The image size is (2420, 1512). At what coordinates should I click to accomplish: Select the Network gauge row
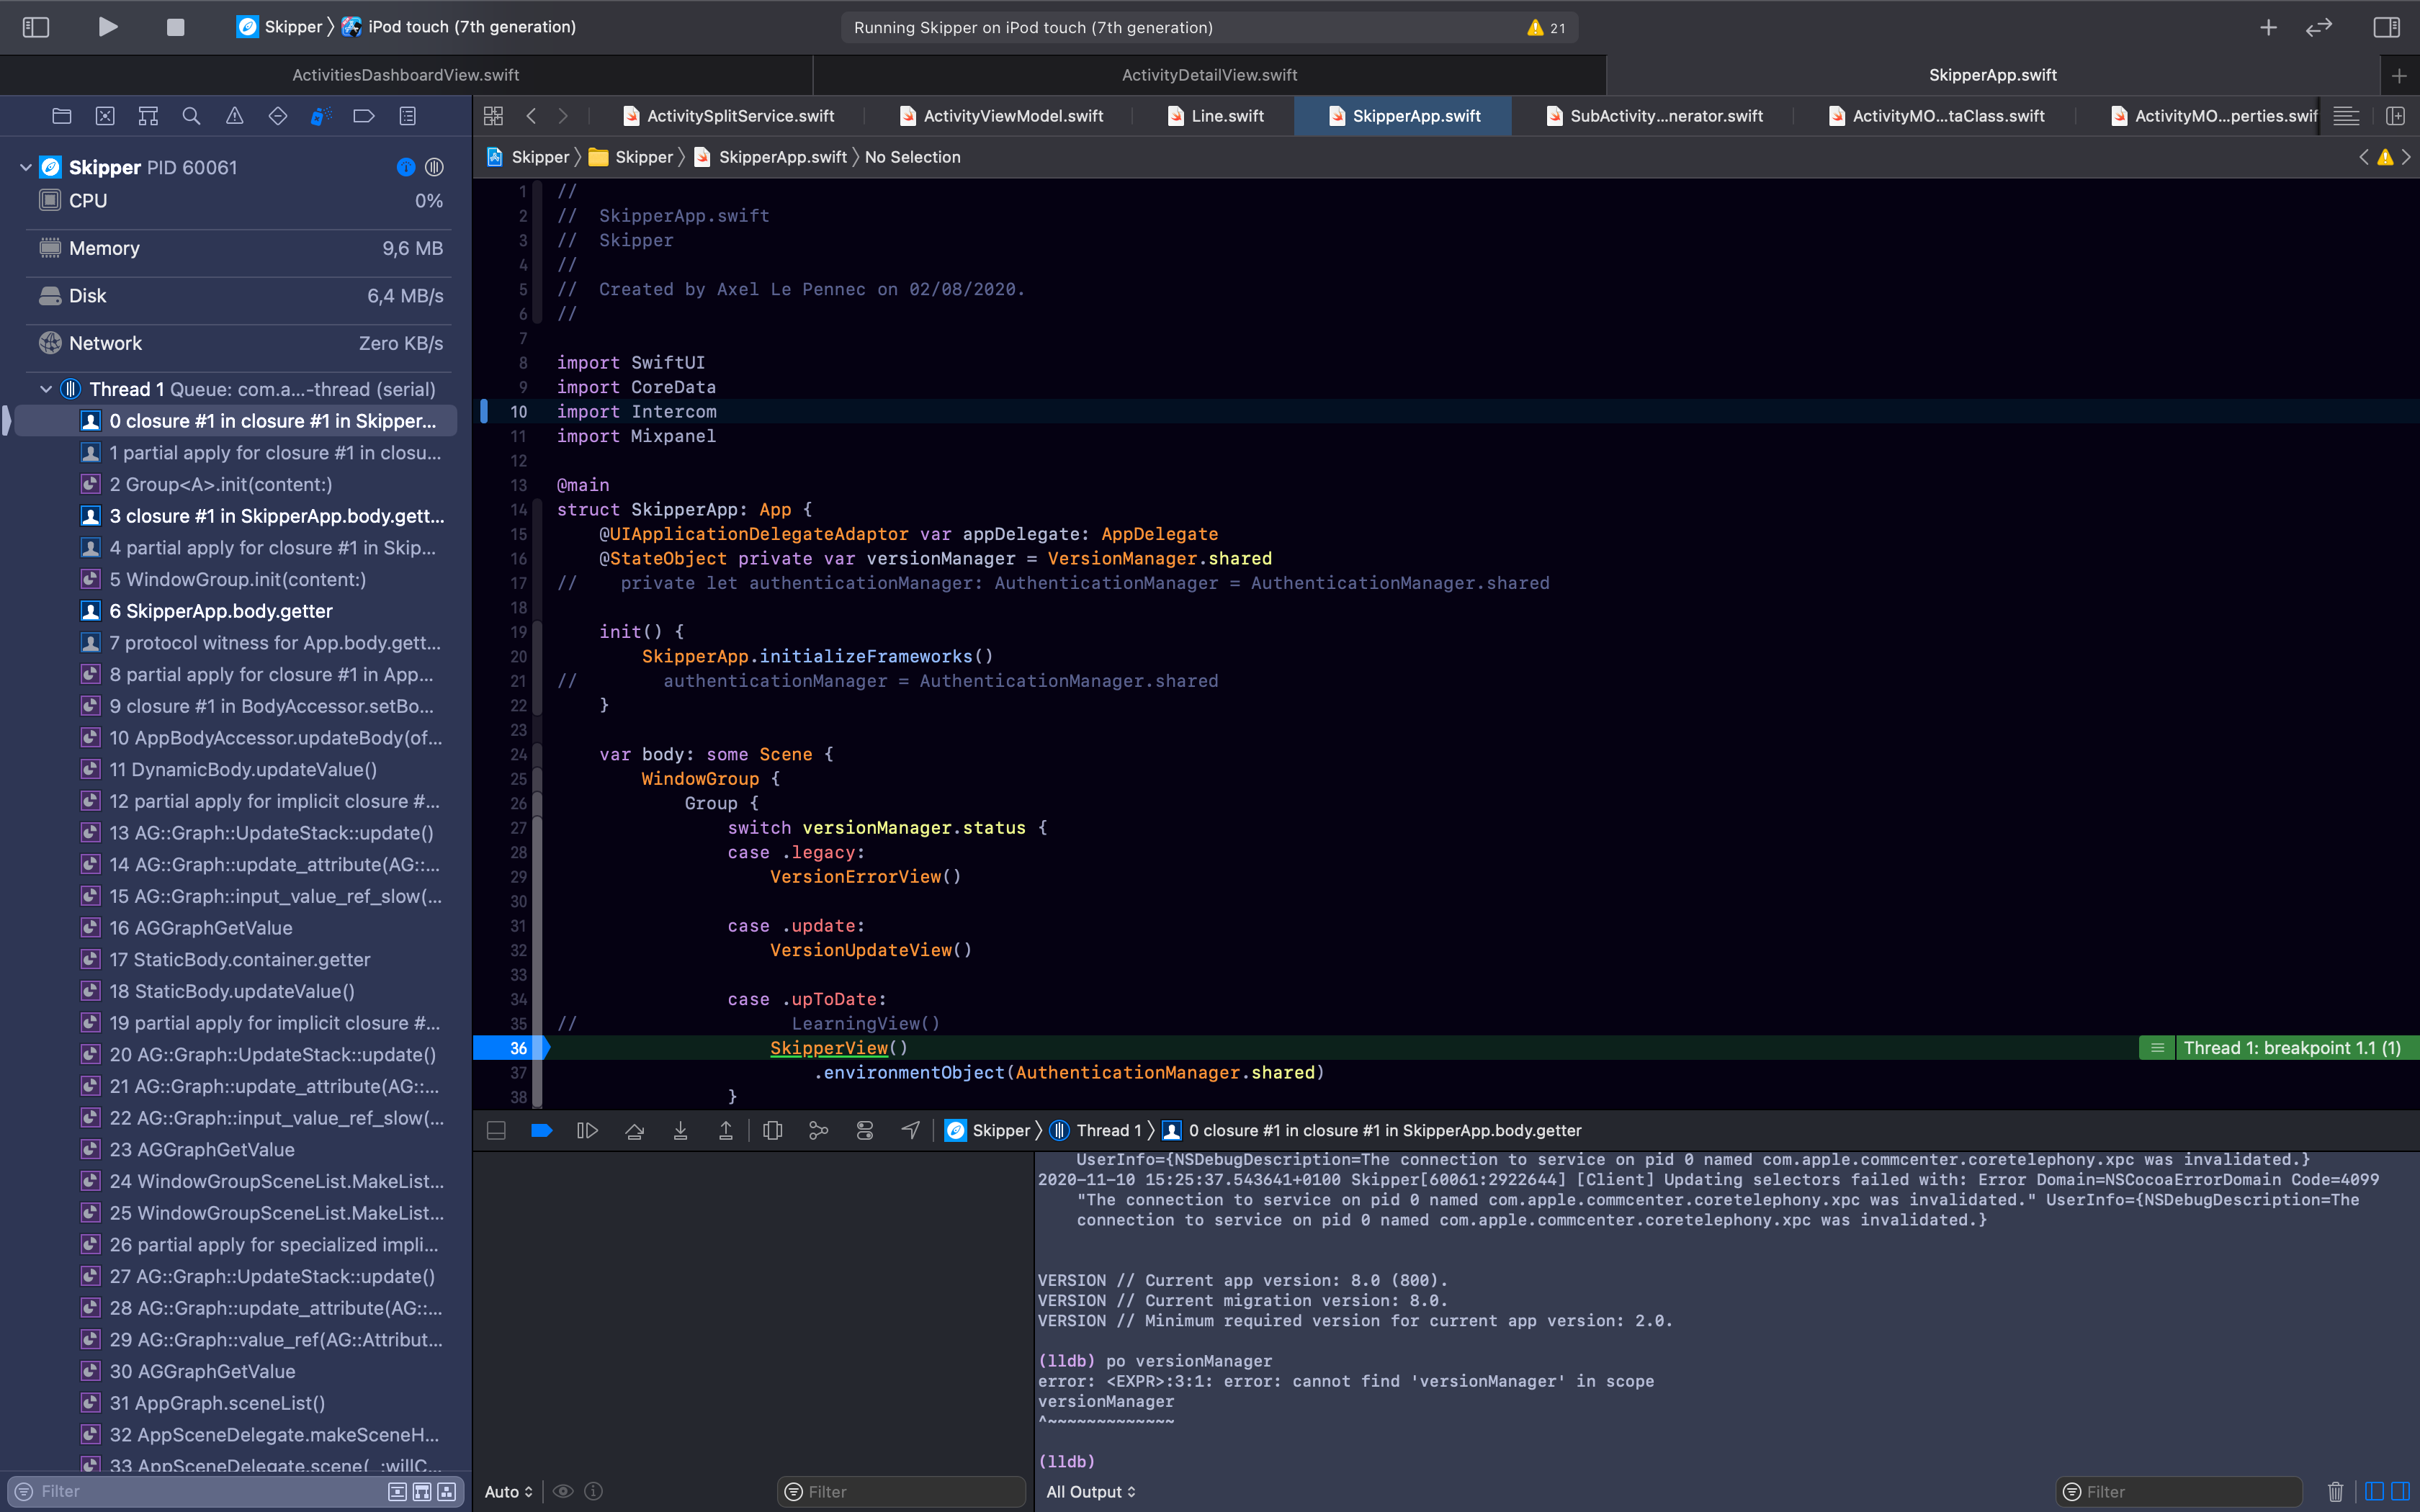pyautogui.click(x=240, y=343)
